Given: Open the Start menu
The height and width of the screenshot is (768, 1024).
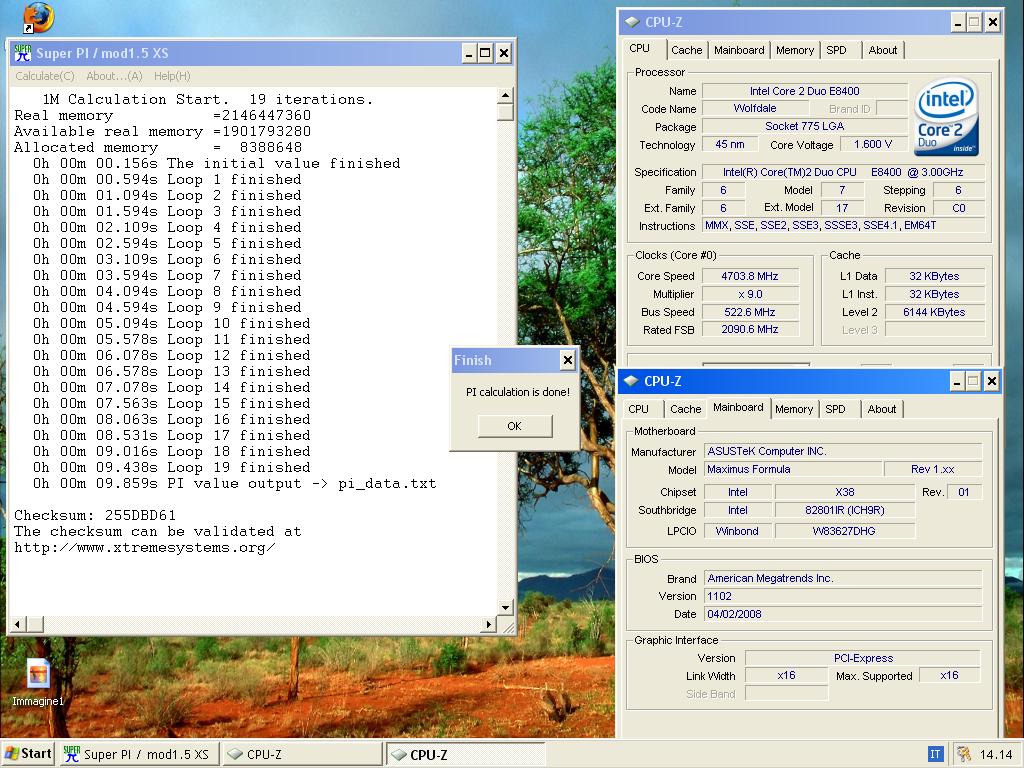Looking at the screenshot, I should (28, 754).
